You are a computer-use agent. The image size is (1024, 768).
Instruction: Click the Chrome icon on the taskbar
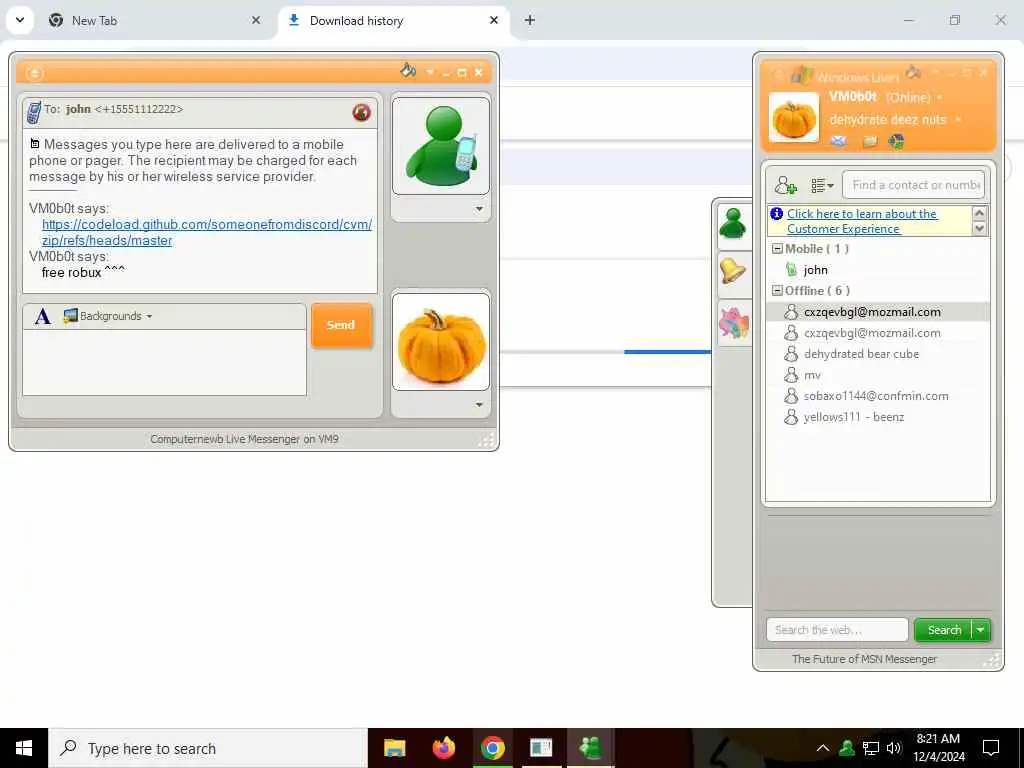[x=492, y=748]
